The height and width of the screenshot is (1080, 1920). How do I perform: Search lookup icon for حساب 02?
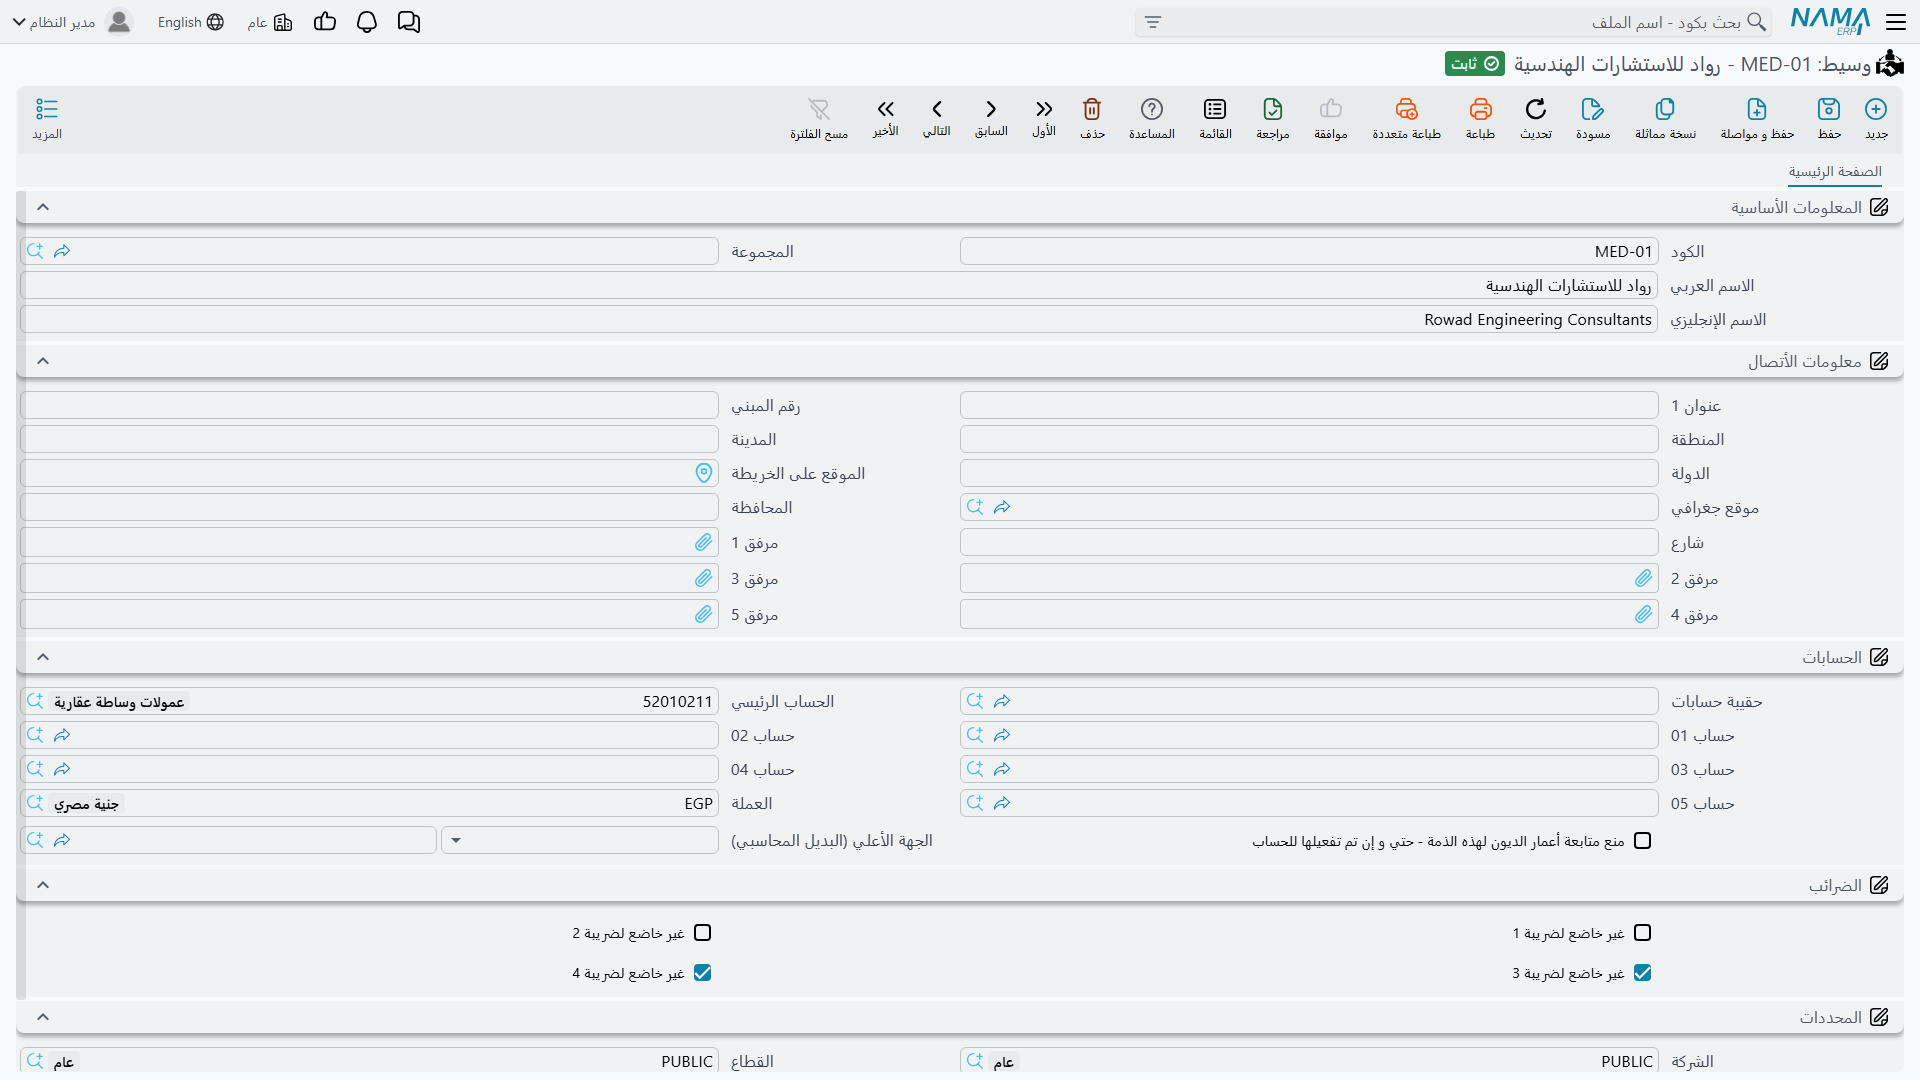[x=35, y=735]
